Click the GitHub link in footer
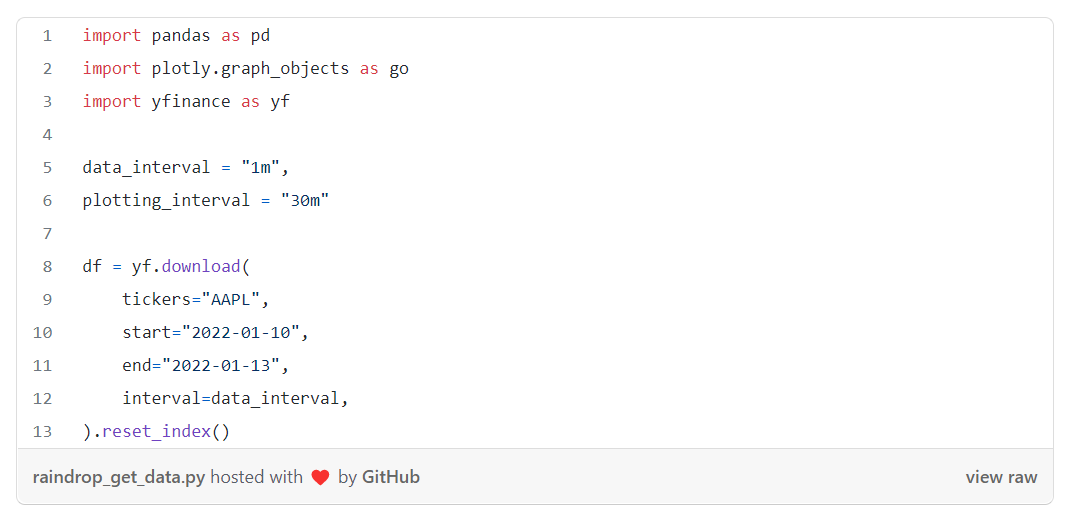 (x=390, y=477)
